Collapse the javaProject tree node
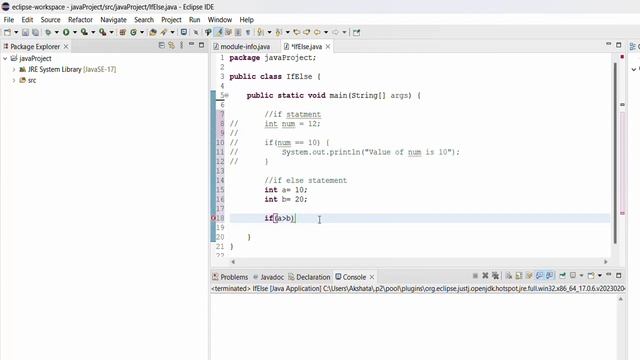The height and width of the screenshot is (360, 640). [5, 59]
